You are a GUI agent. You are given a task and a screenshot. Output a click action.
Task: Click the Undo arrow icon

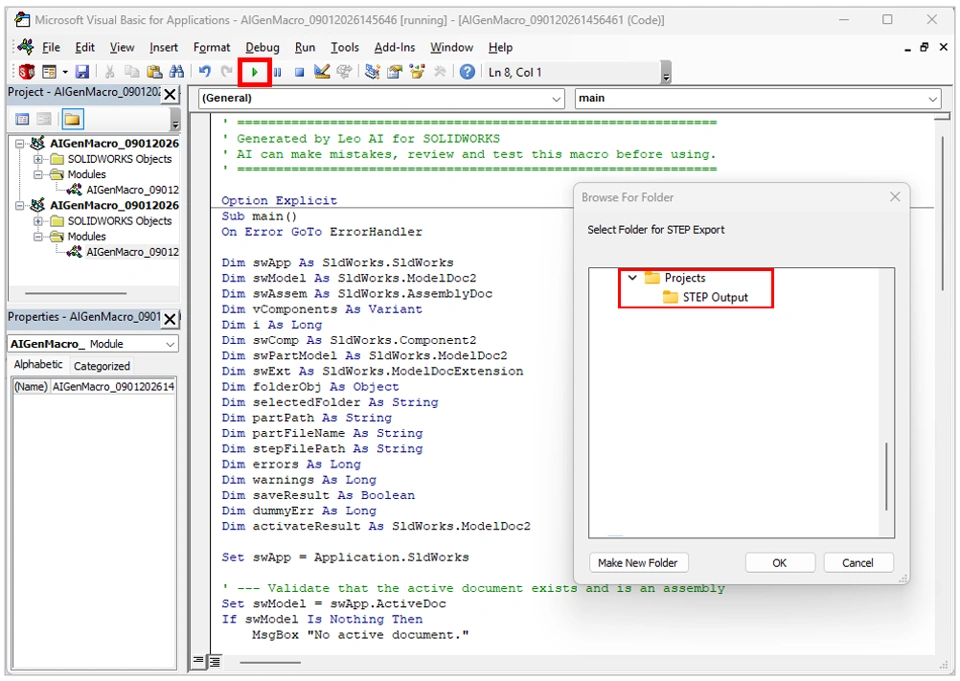(x=204, y=72)
